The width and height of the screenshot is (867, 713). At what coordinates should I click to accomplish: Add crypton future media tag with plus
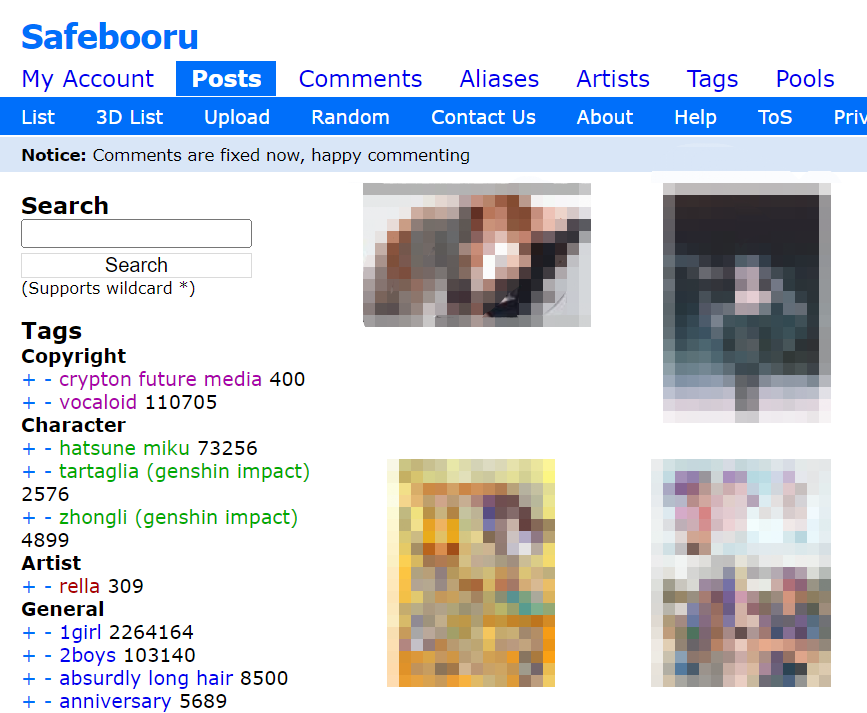29,379
